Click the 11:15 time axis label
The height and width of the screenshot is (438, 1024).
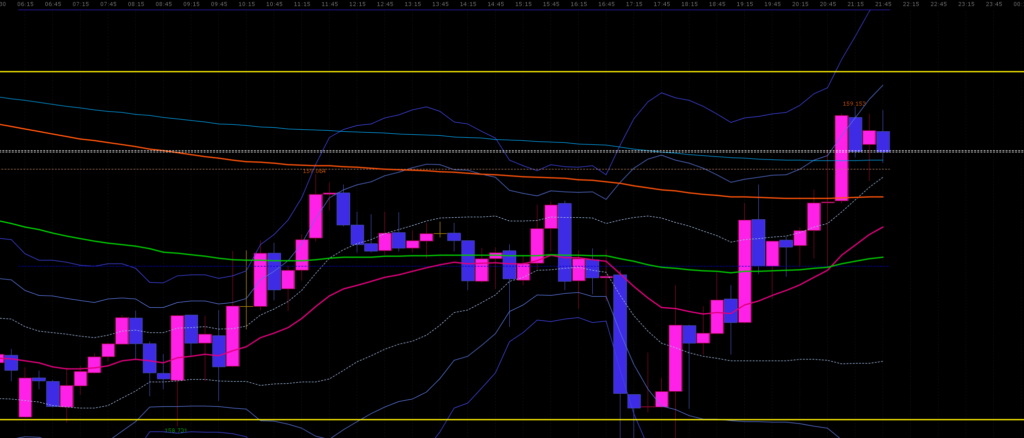pyautogui.click(x=302, y=4)
